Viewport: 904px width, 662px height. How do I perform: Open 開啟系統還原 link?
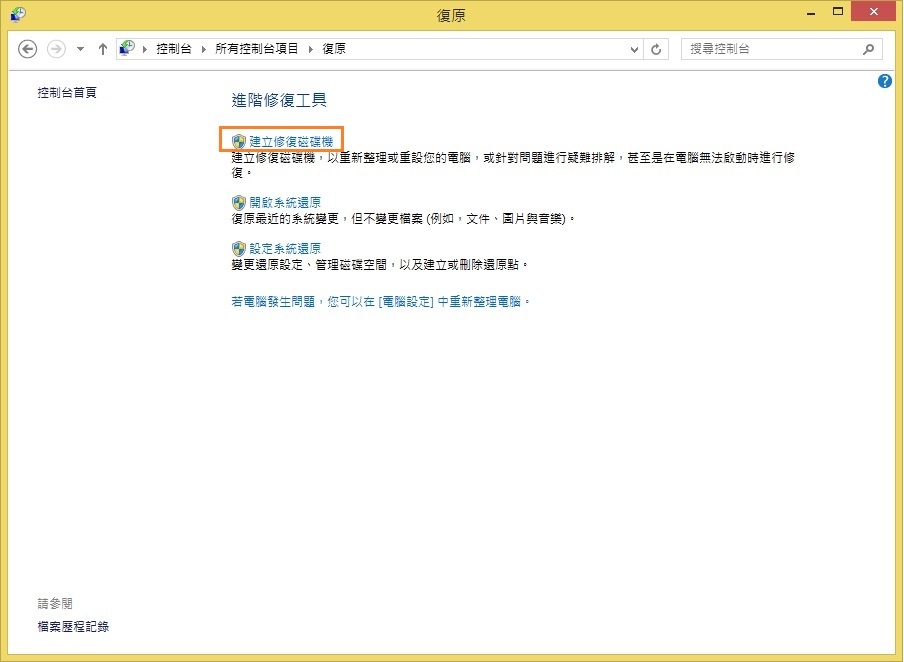[x=285, y=202]
